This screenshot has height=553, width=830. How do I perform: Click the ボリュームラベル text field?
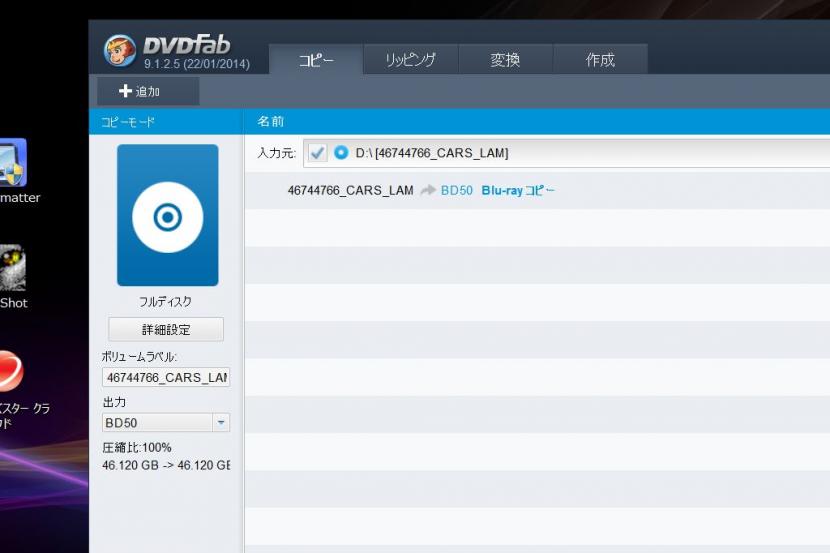tap(166, 378)
